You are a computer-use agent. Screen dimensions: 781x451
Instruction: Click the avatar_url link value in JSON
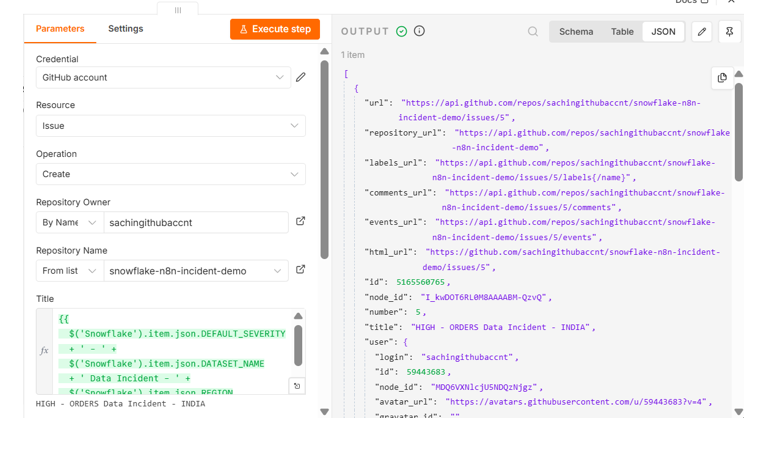click(578, 402)
